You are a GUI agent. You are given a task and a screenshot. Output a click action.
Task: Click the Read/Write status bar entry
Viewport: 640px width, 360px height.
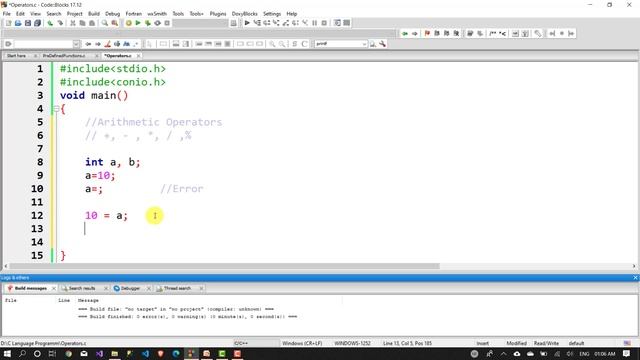click(x=546, y=343)
